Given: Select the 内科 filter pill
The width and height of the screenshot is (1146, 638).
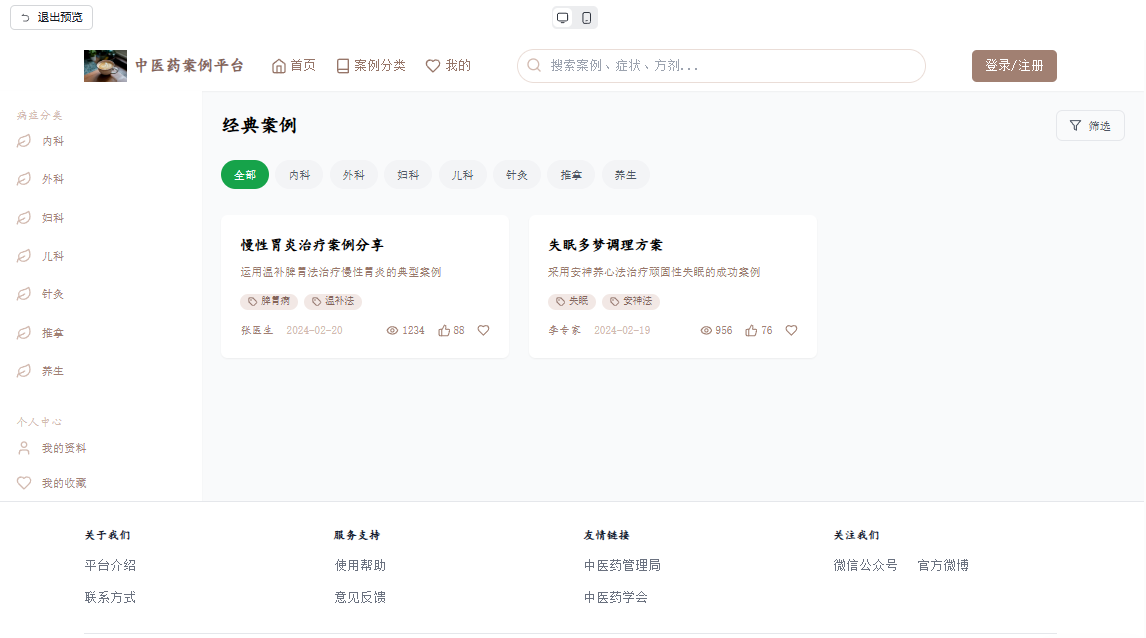Looking at the screenshot, I should 300,175.
